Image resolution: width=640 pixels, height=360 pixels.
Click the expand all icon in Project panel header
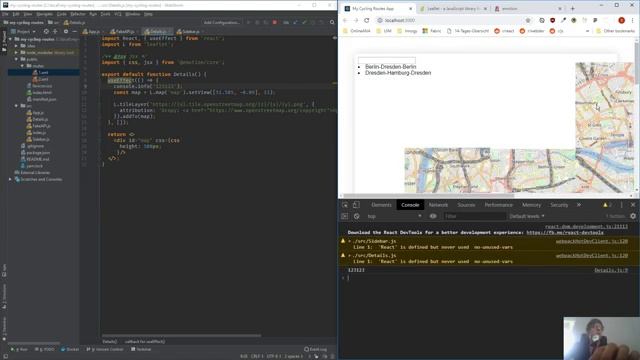(x=55, y=31)
